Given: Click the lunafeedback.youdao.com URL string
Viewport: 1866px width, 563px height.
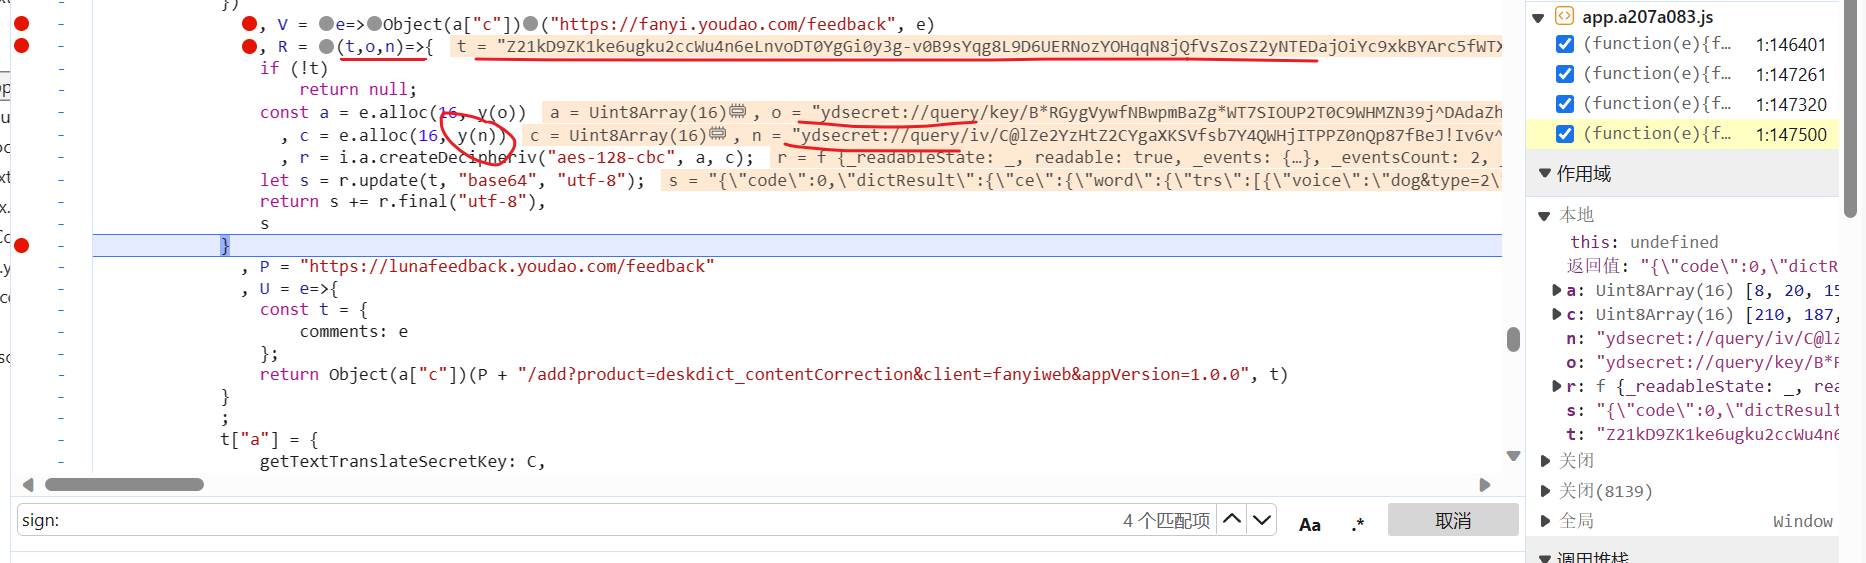Looking at the screenshot, I should [x=507, y=266].
